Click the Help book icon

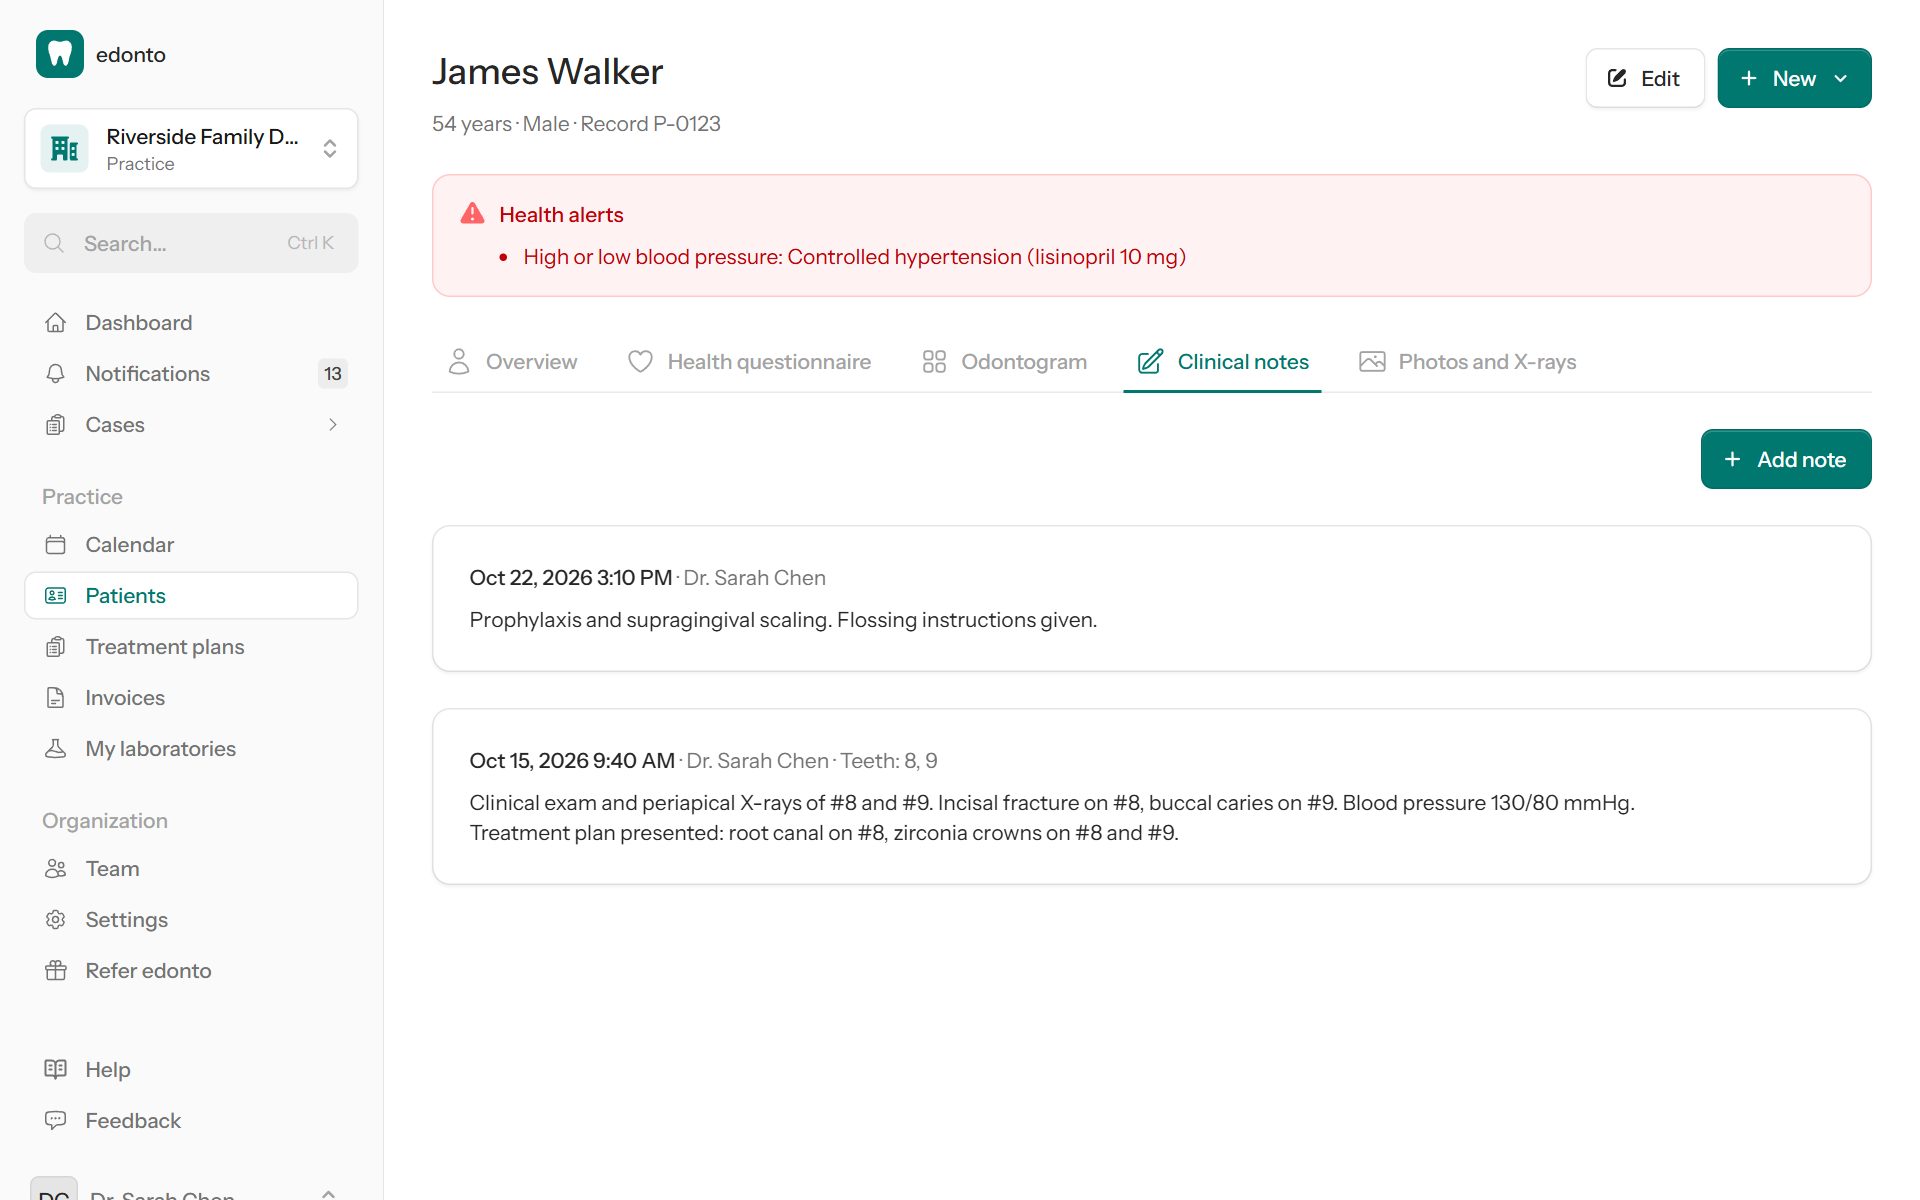(56, 1070)
